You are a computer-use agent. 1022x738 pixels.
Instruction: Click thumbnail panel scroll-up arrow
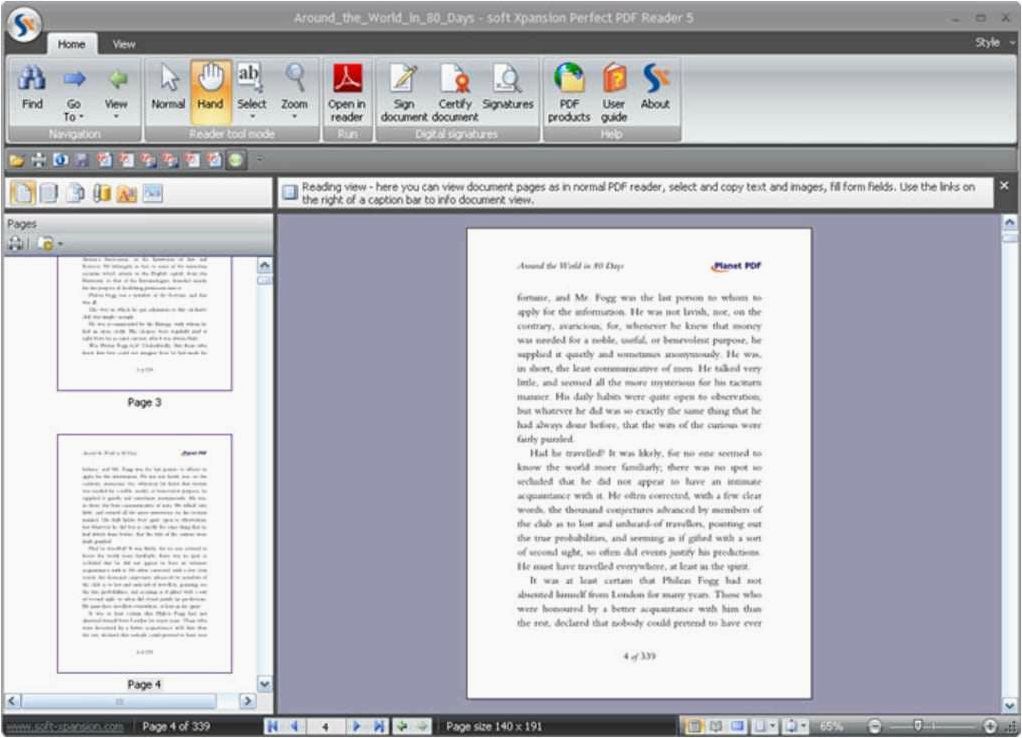click(x=264, y=265)
